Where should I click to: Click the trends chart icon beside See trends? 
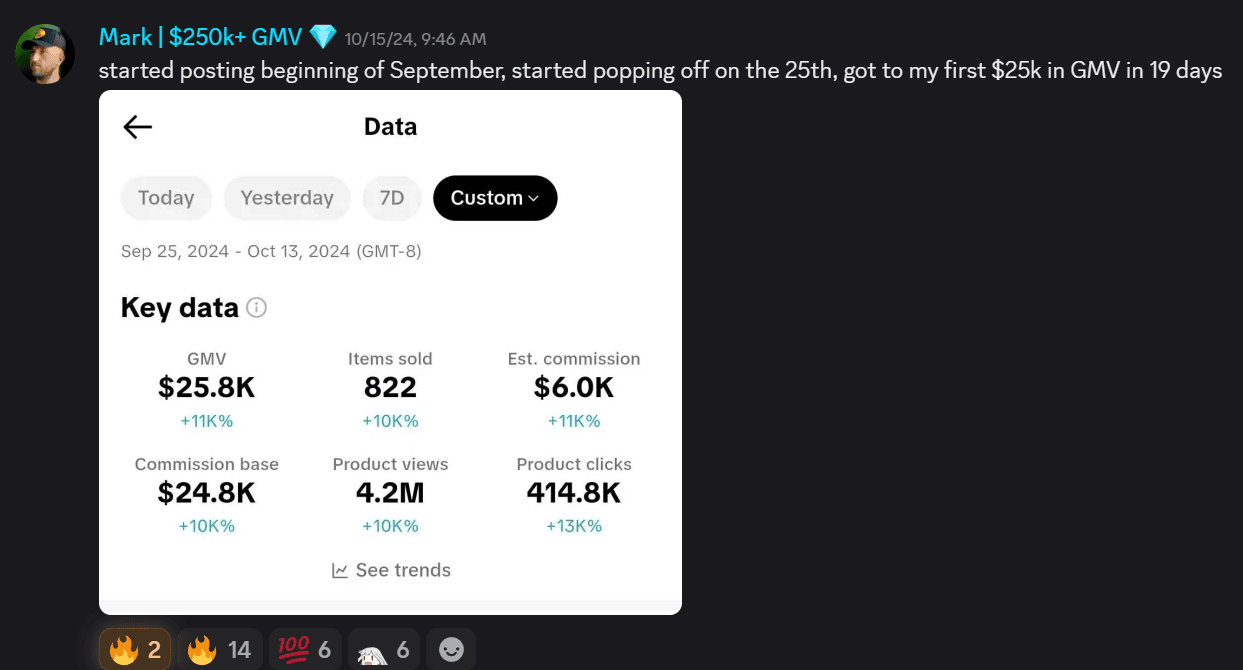(340, 571)
